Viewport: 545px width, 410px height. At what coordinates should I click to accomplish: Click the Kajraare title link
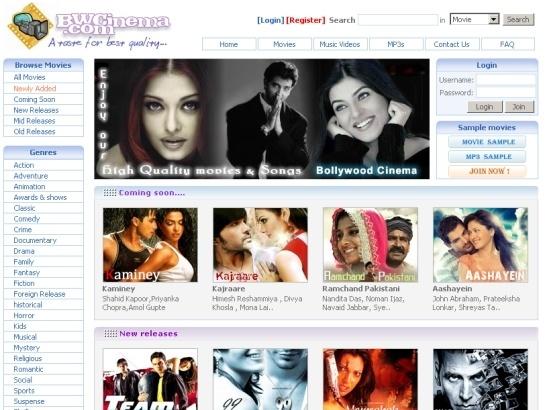point(229,288)
